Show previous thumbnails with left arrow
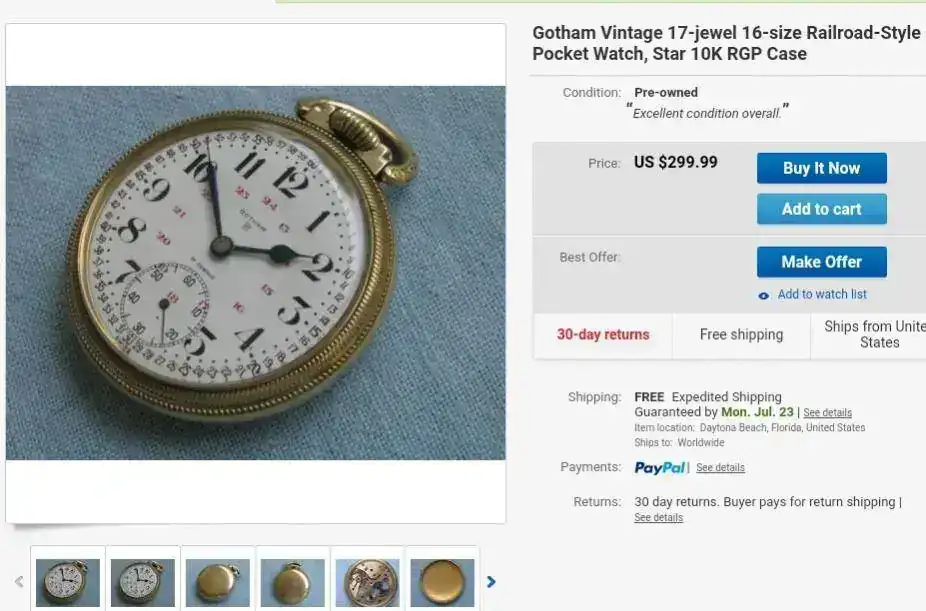The width and height of the screenshot is (926, 611). 19,582
